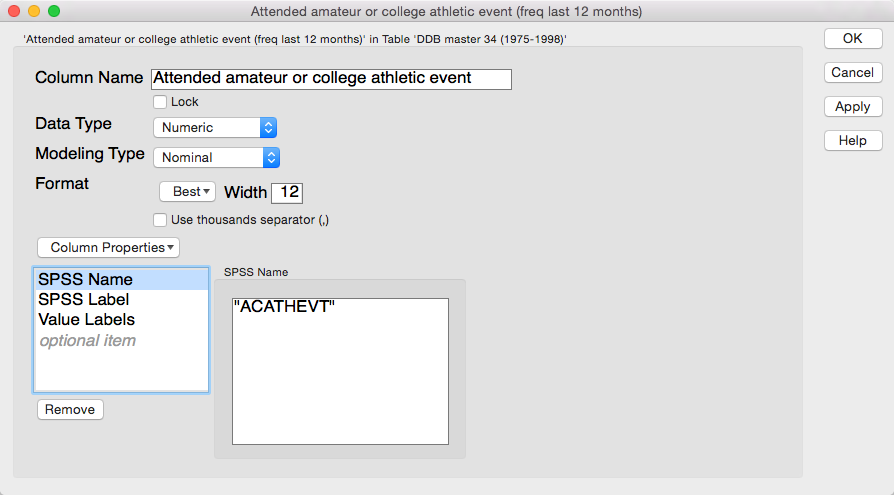Cancel the column info dialog

[853, 72]
